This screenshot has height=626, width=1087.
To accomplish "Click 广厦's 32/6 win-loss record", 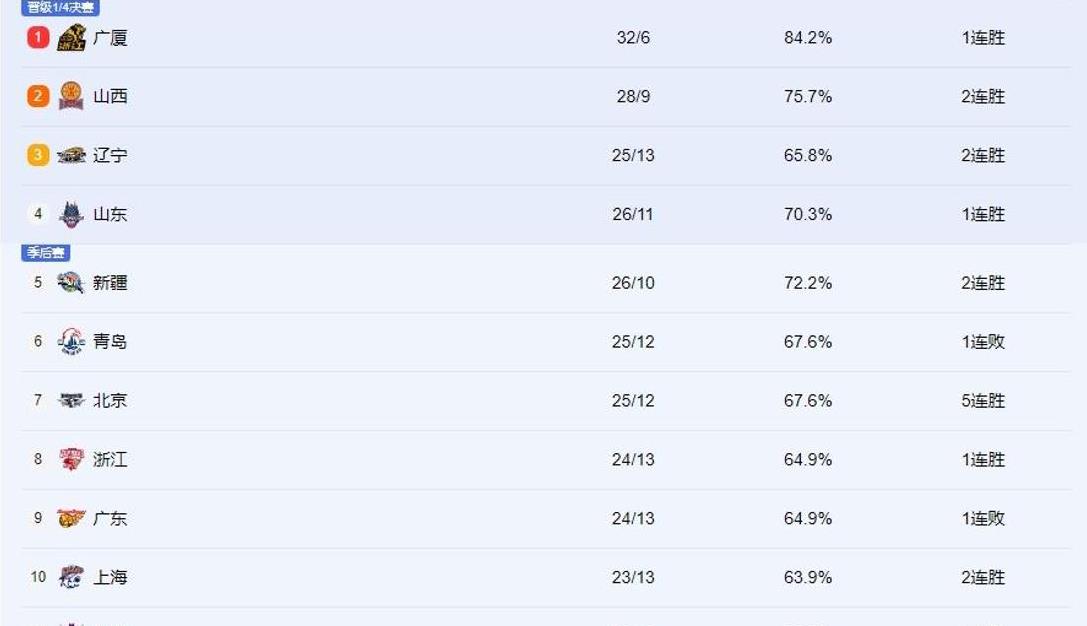I will click(x=633, y=38).
